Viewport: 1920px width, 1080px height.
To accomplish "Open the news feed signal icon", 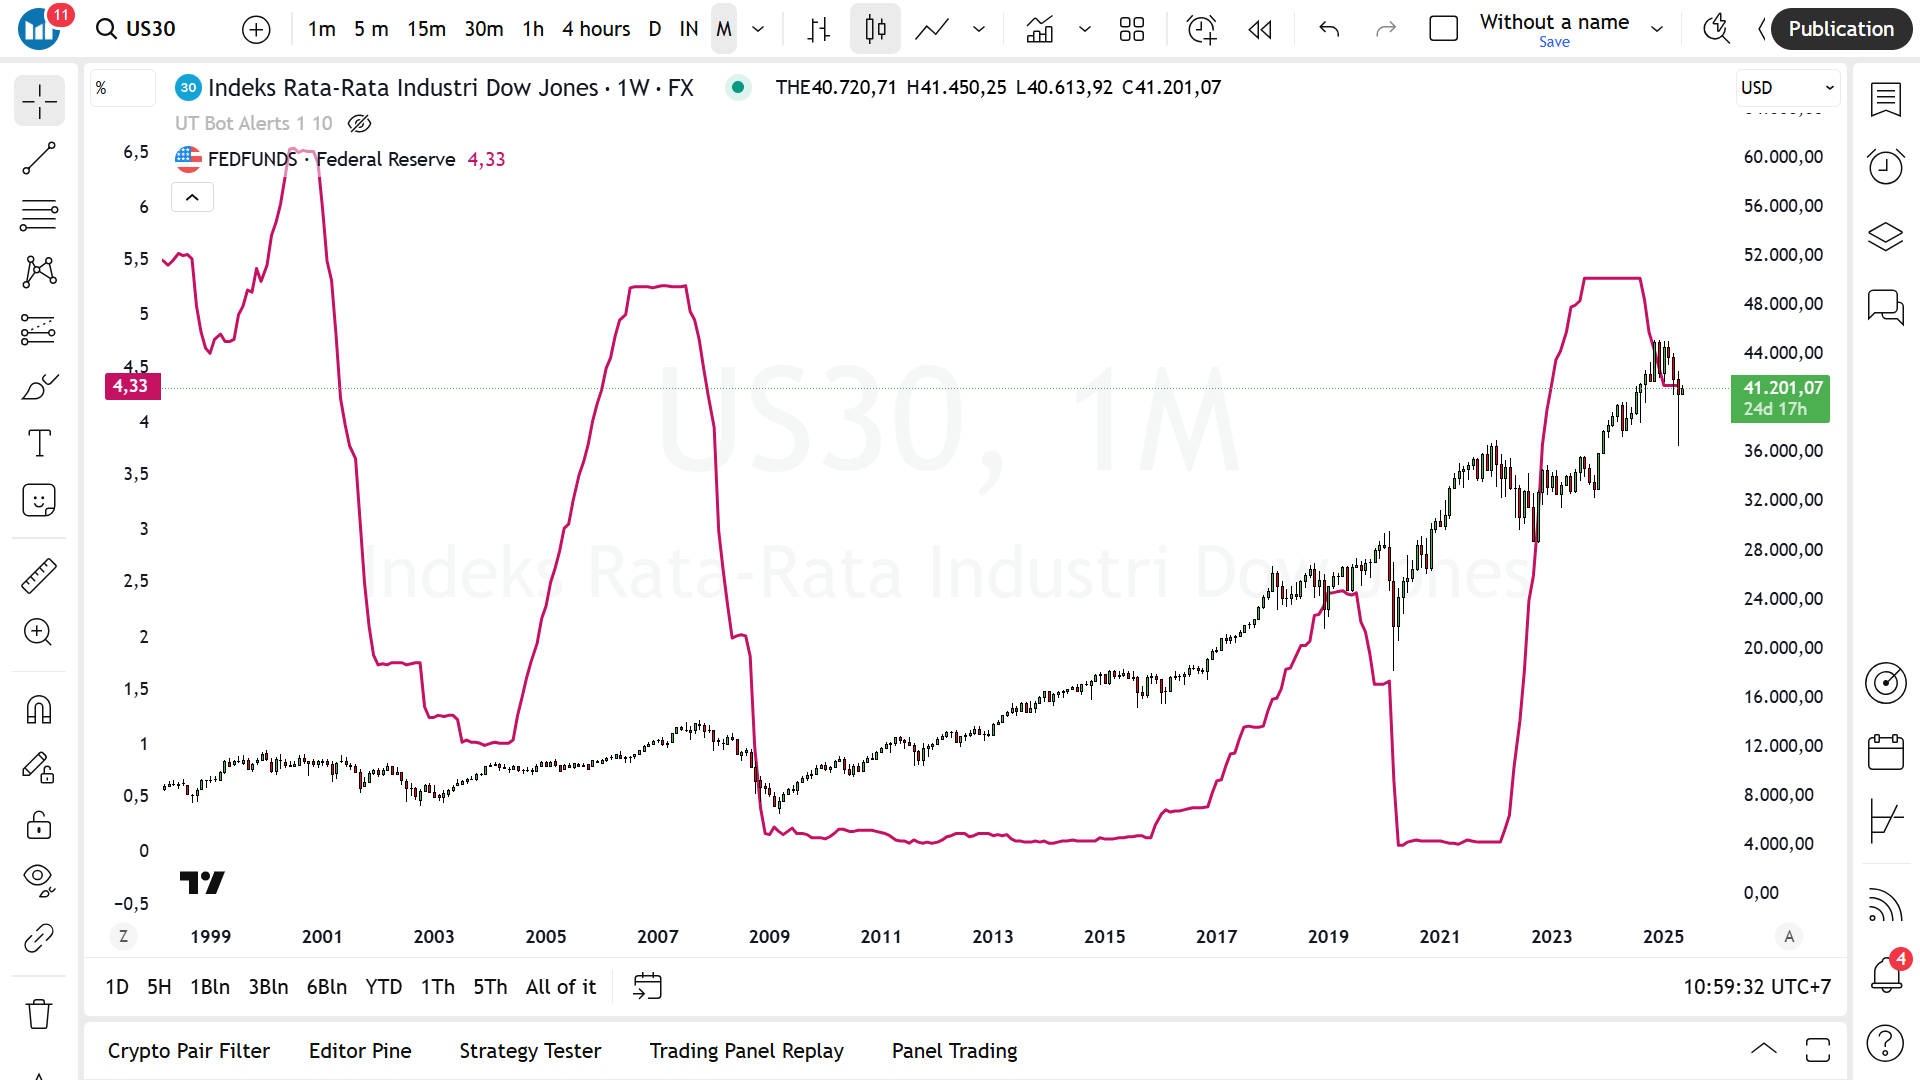I will 1885,905.
